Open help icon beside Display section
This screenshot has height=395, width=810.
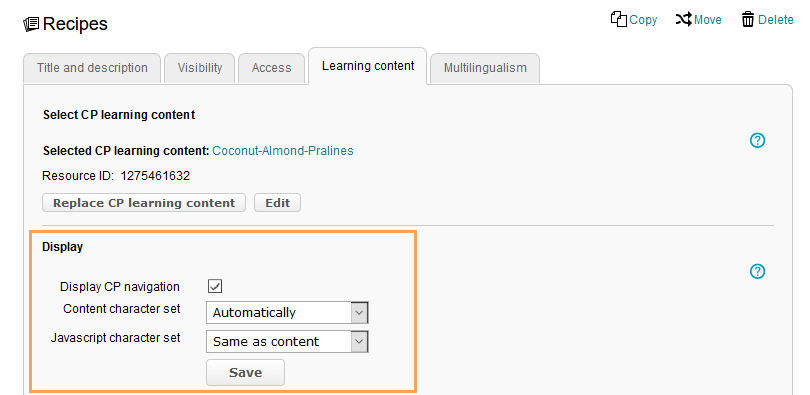click(x=757, y=271)
